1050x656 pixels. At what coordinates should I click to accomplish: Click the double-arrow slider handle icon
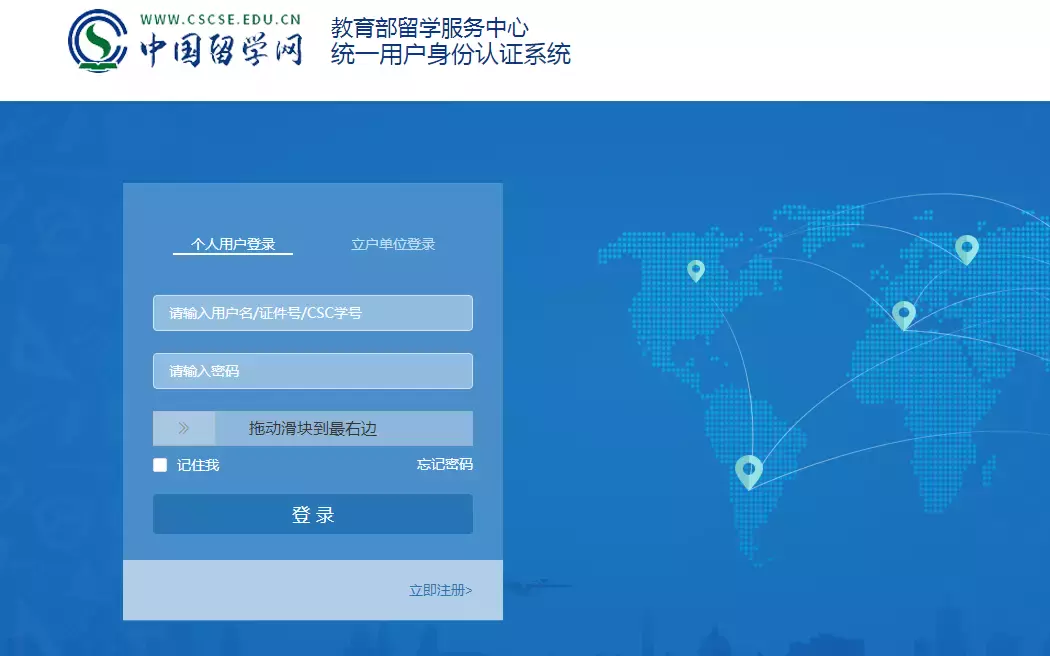pos(182,428)
